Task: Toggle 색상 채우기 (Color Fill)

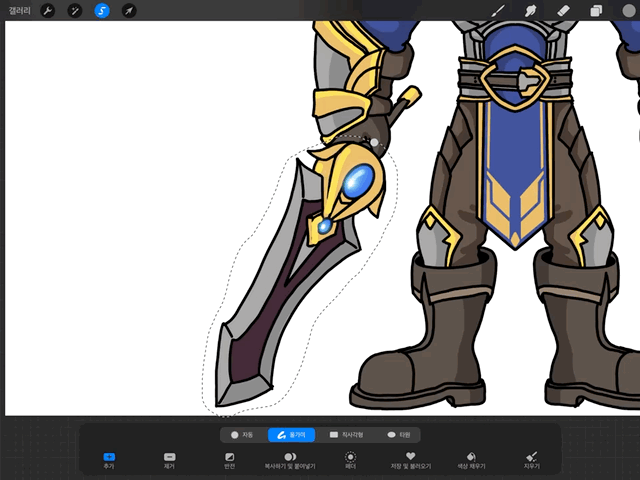Action: [x=471, y=460]
